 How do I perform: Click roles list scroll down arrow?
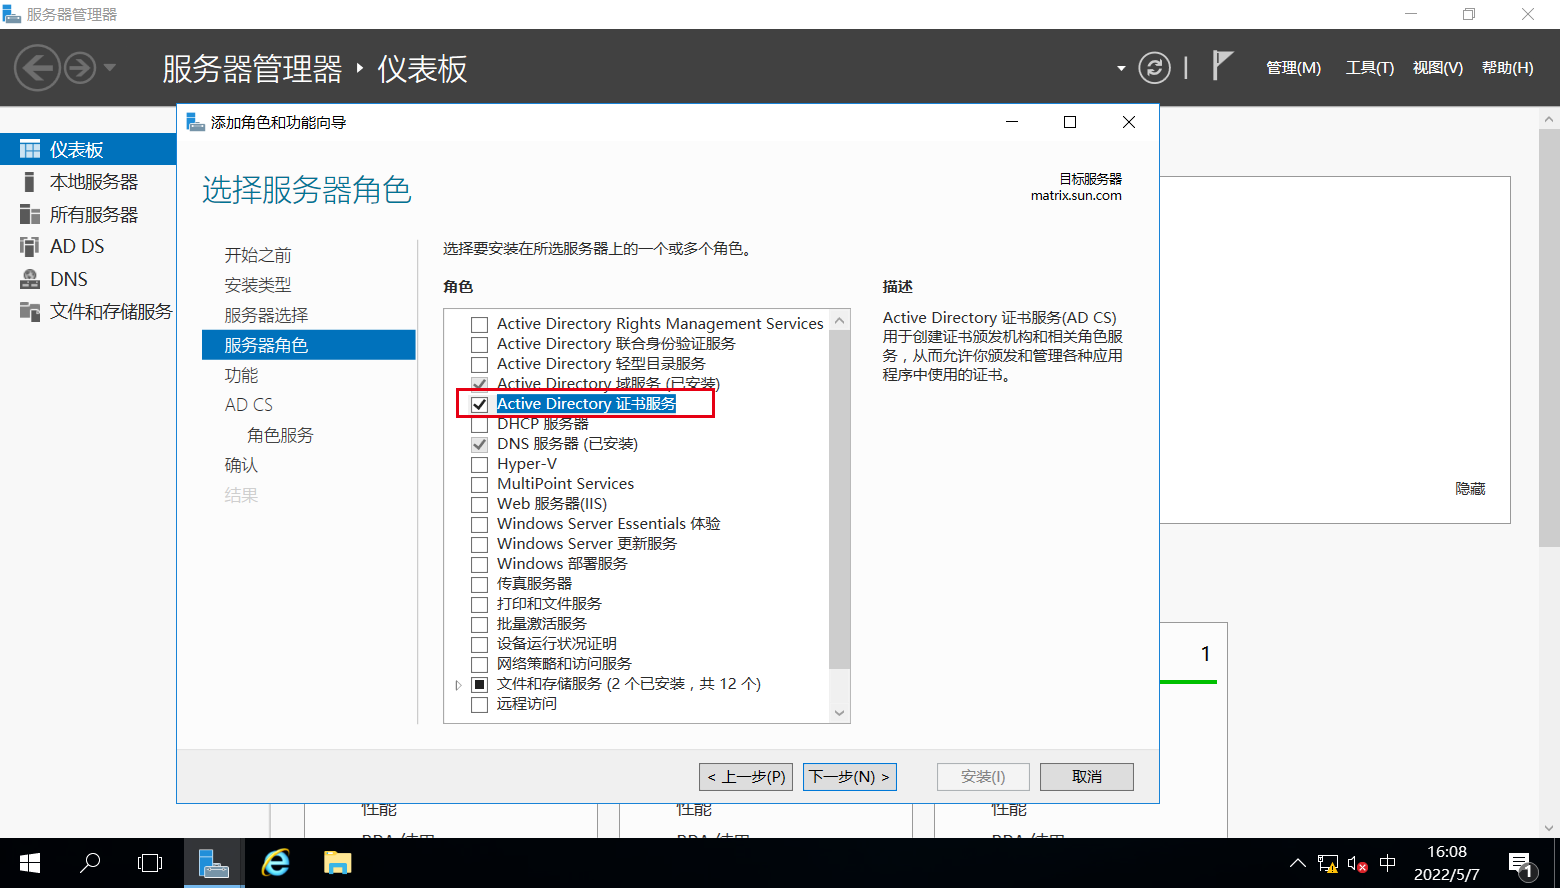[840, 713]
